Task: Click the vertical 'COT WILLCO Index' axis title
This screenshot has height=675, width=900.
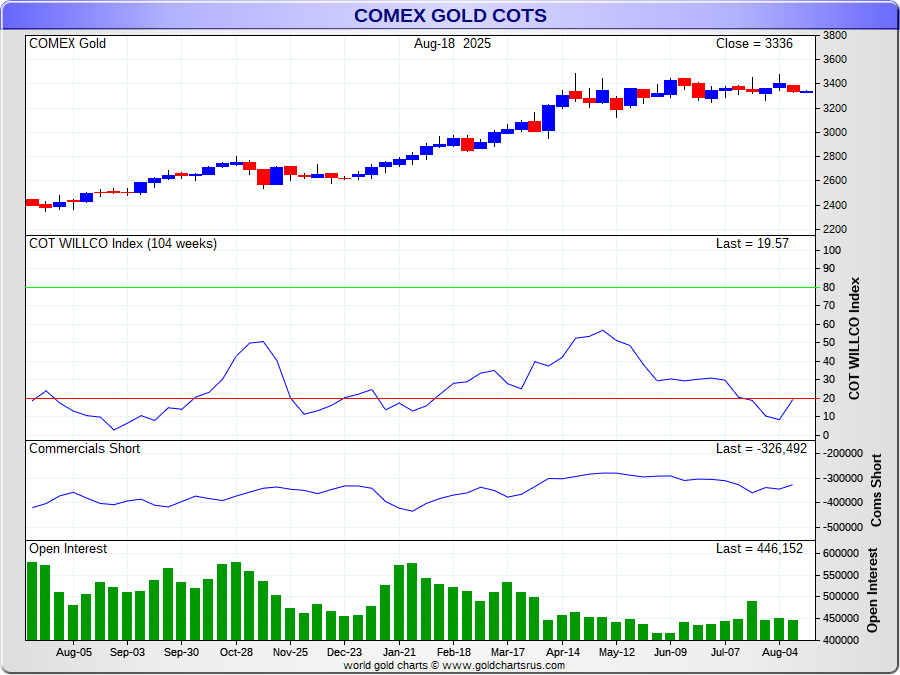Action: (x=854, y=339)
